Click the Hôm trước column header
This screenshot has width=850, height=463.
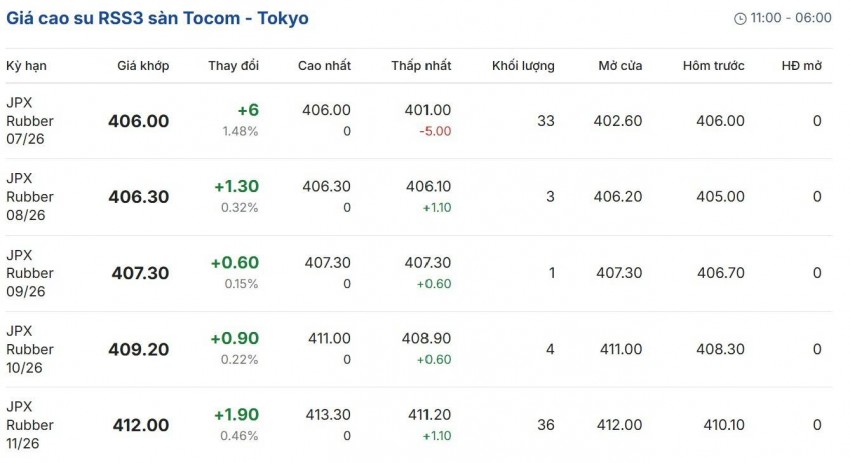click(x=713, y=66)
